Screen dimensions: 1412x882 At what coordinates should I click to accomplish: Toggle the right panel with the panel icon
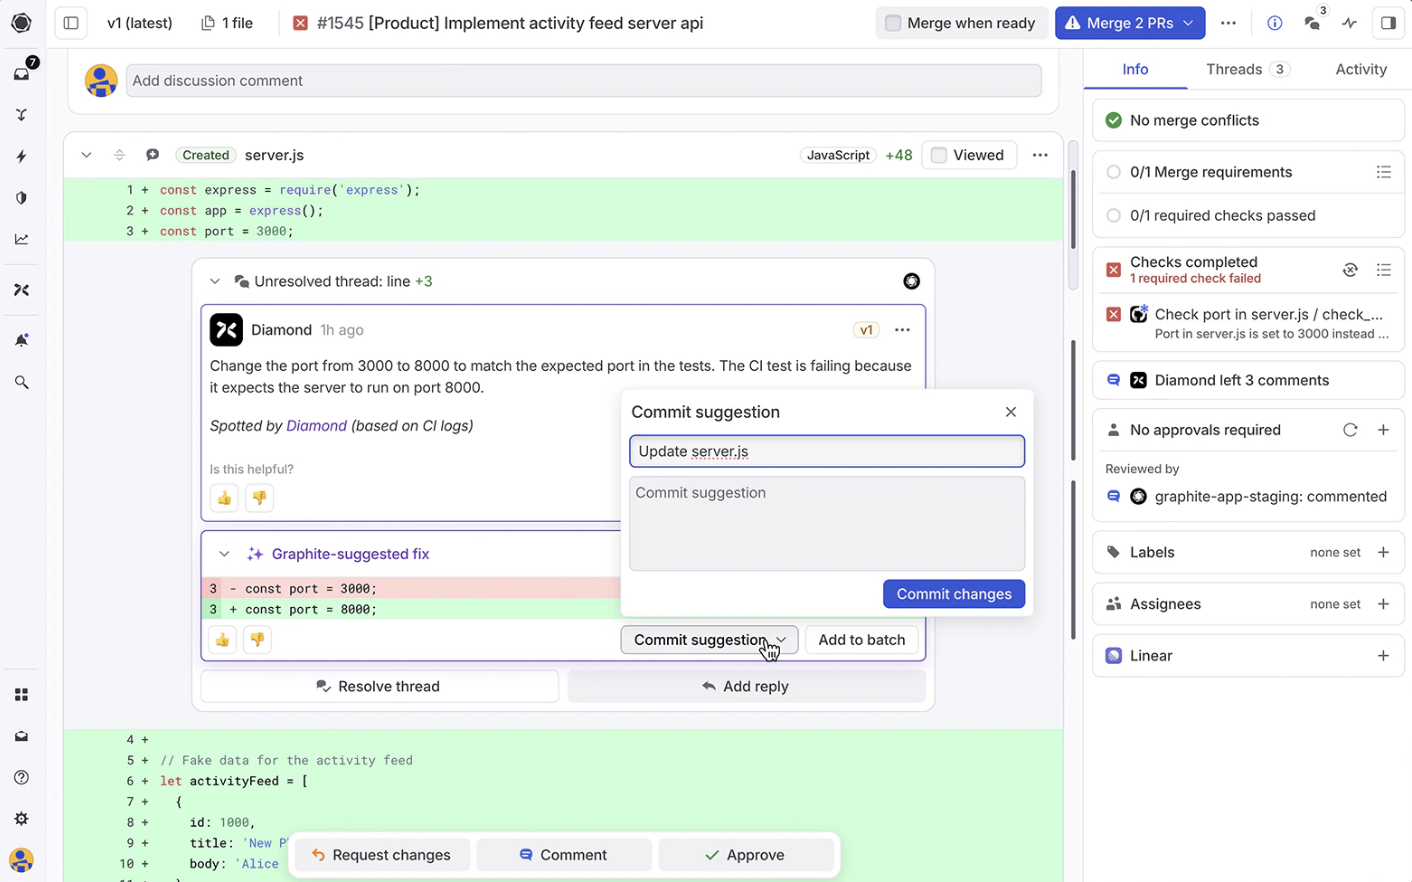click(1388, 22)
